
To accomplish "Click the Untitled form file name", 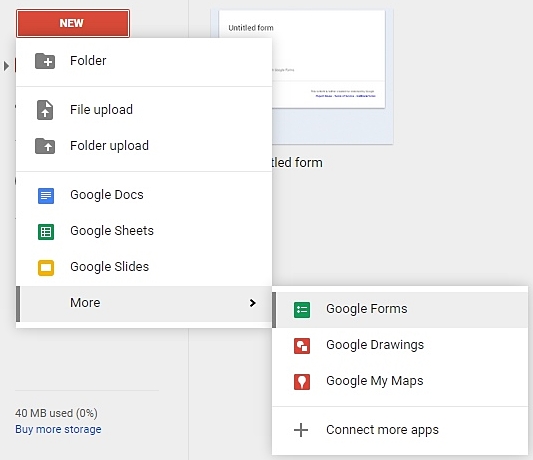I will pyautogui.click(x=297, y=163).
